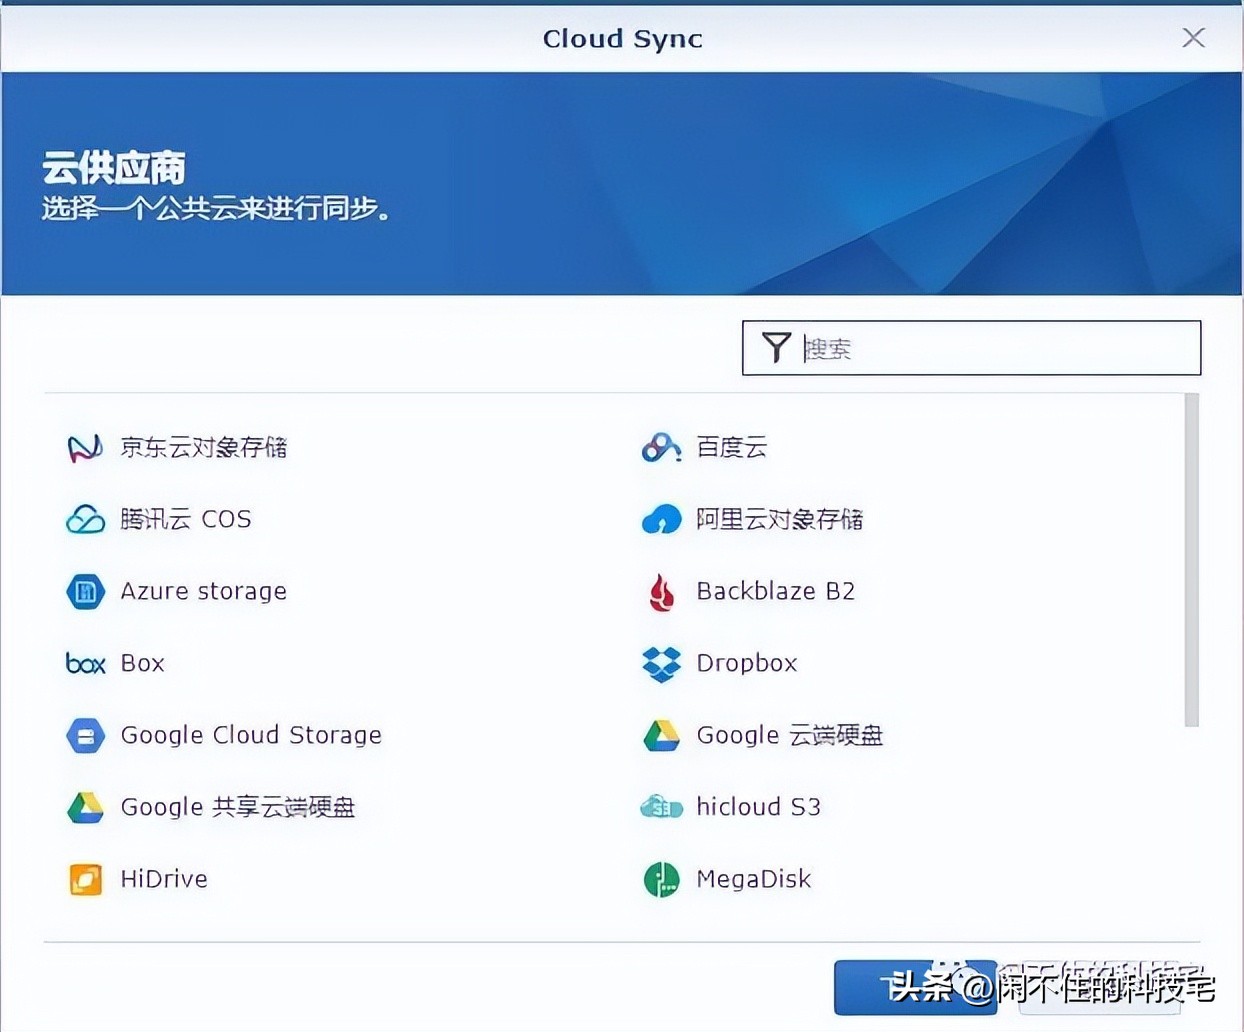1244x1032 pixels.
Task: Click the Google 云端硬盘 drive icon
Action: click(x=660, y=735)
